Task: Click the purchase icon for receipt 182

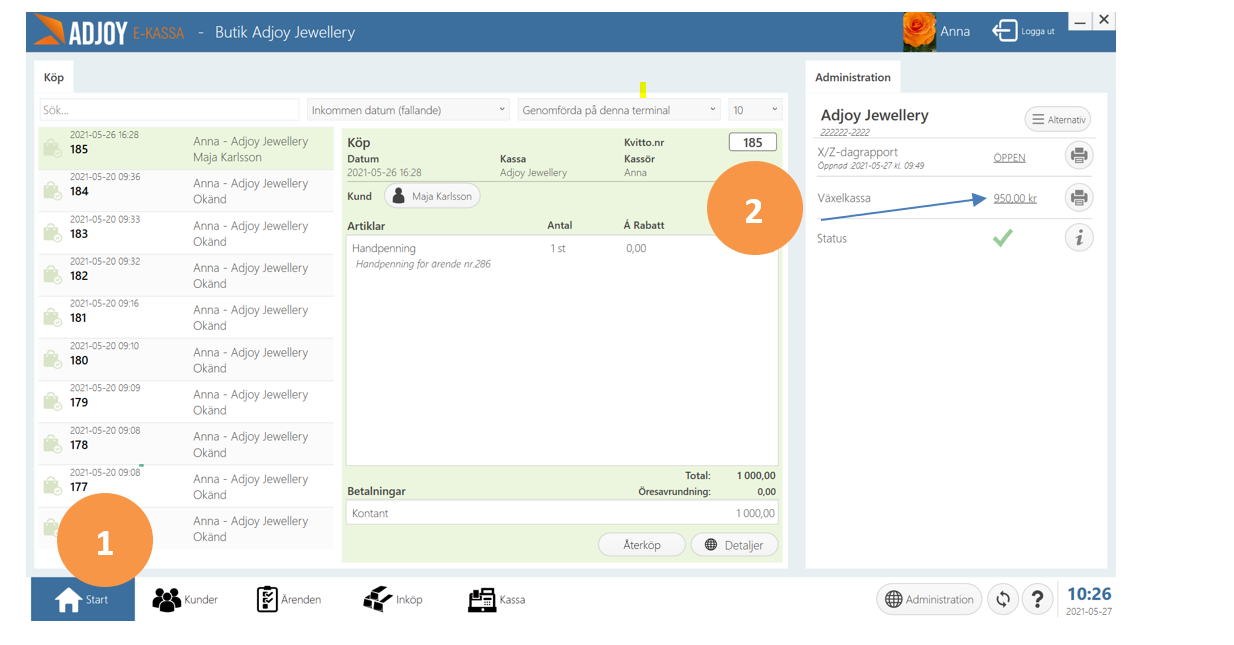Action: (52, 275)
